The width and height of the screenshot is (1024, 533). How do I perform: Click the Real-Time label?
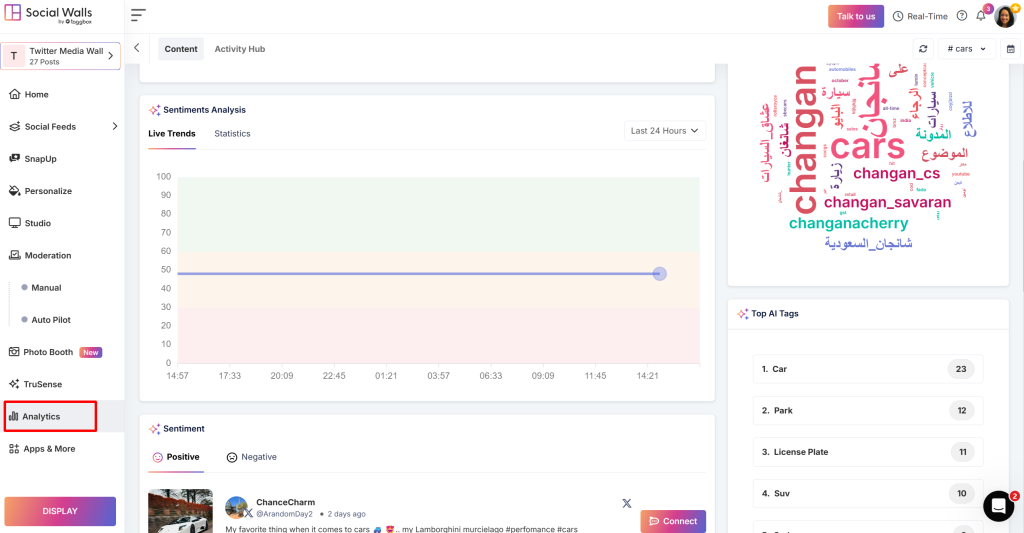pos(927,16)
